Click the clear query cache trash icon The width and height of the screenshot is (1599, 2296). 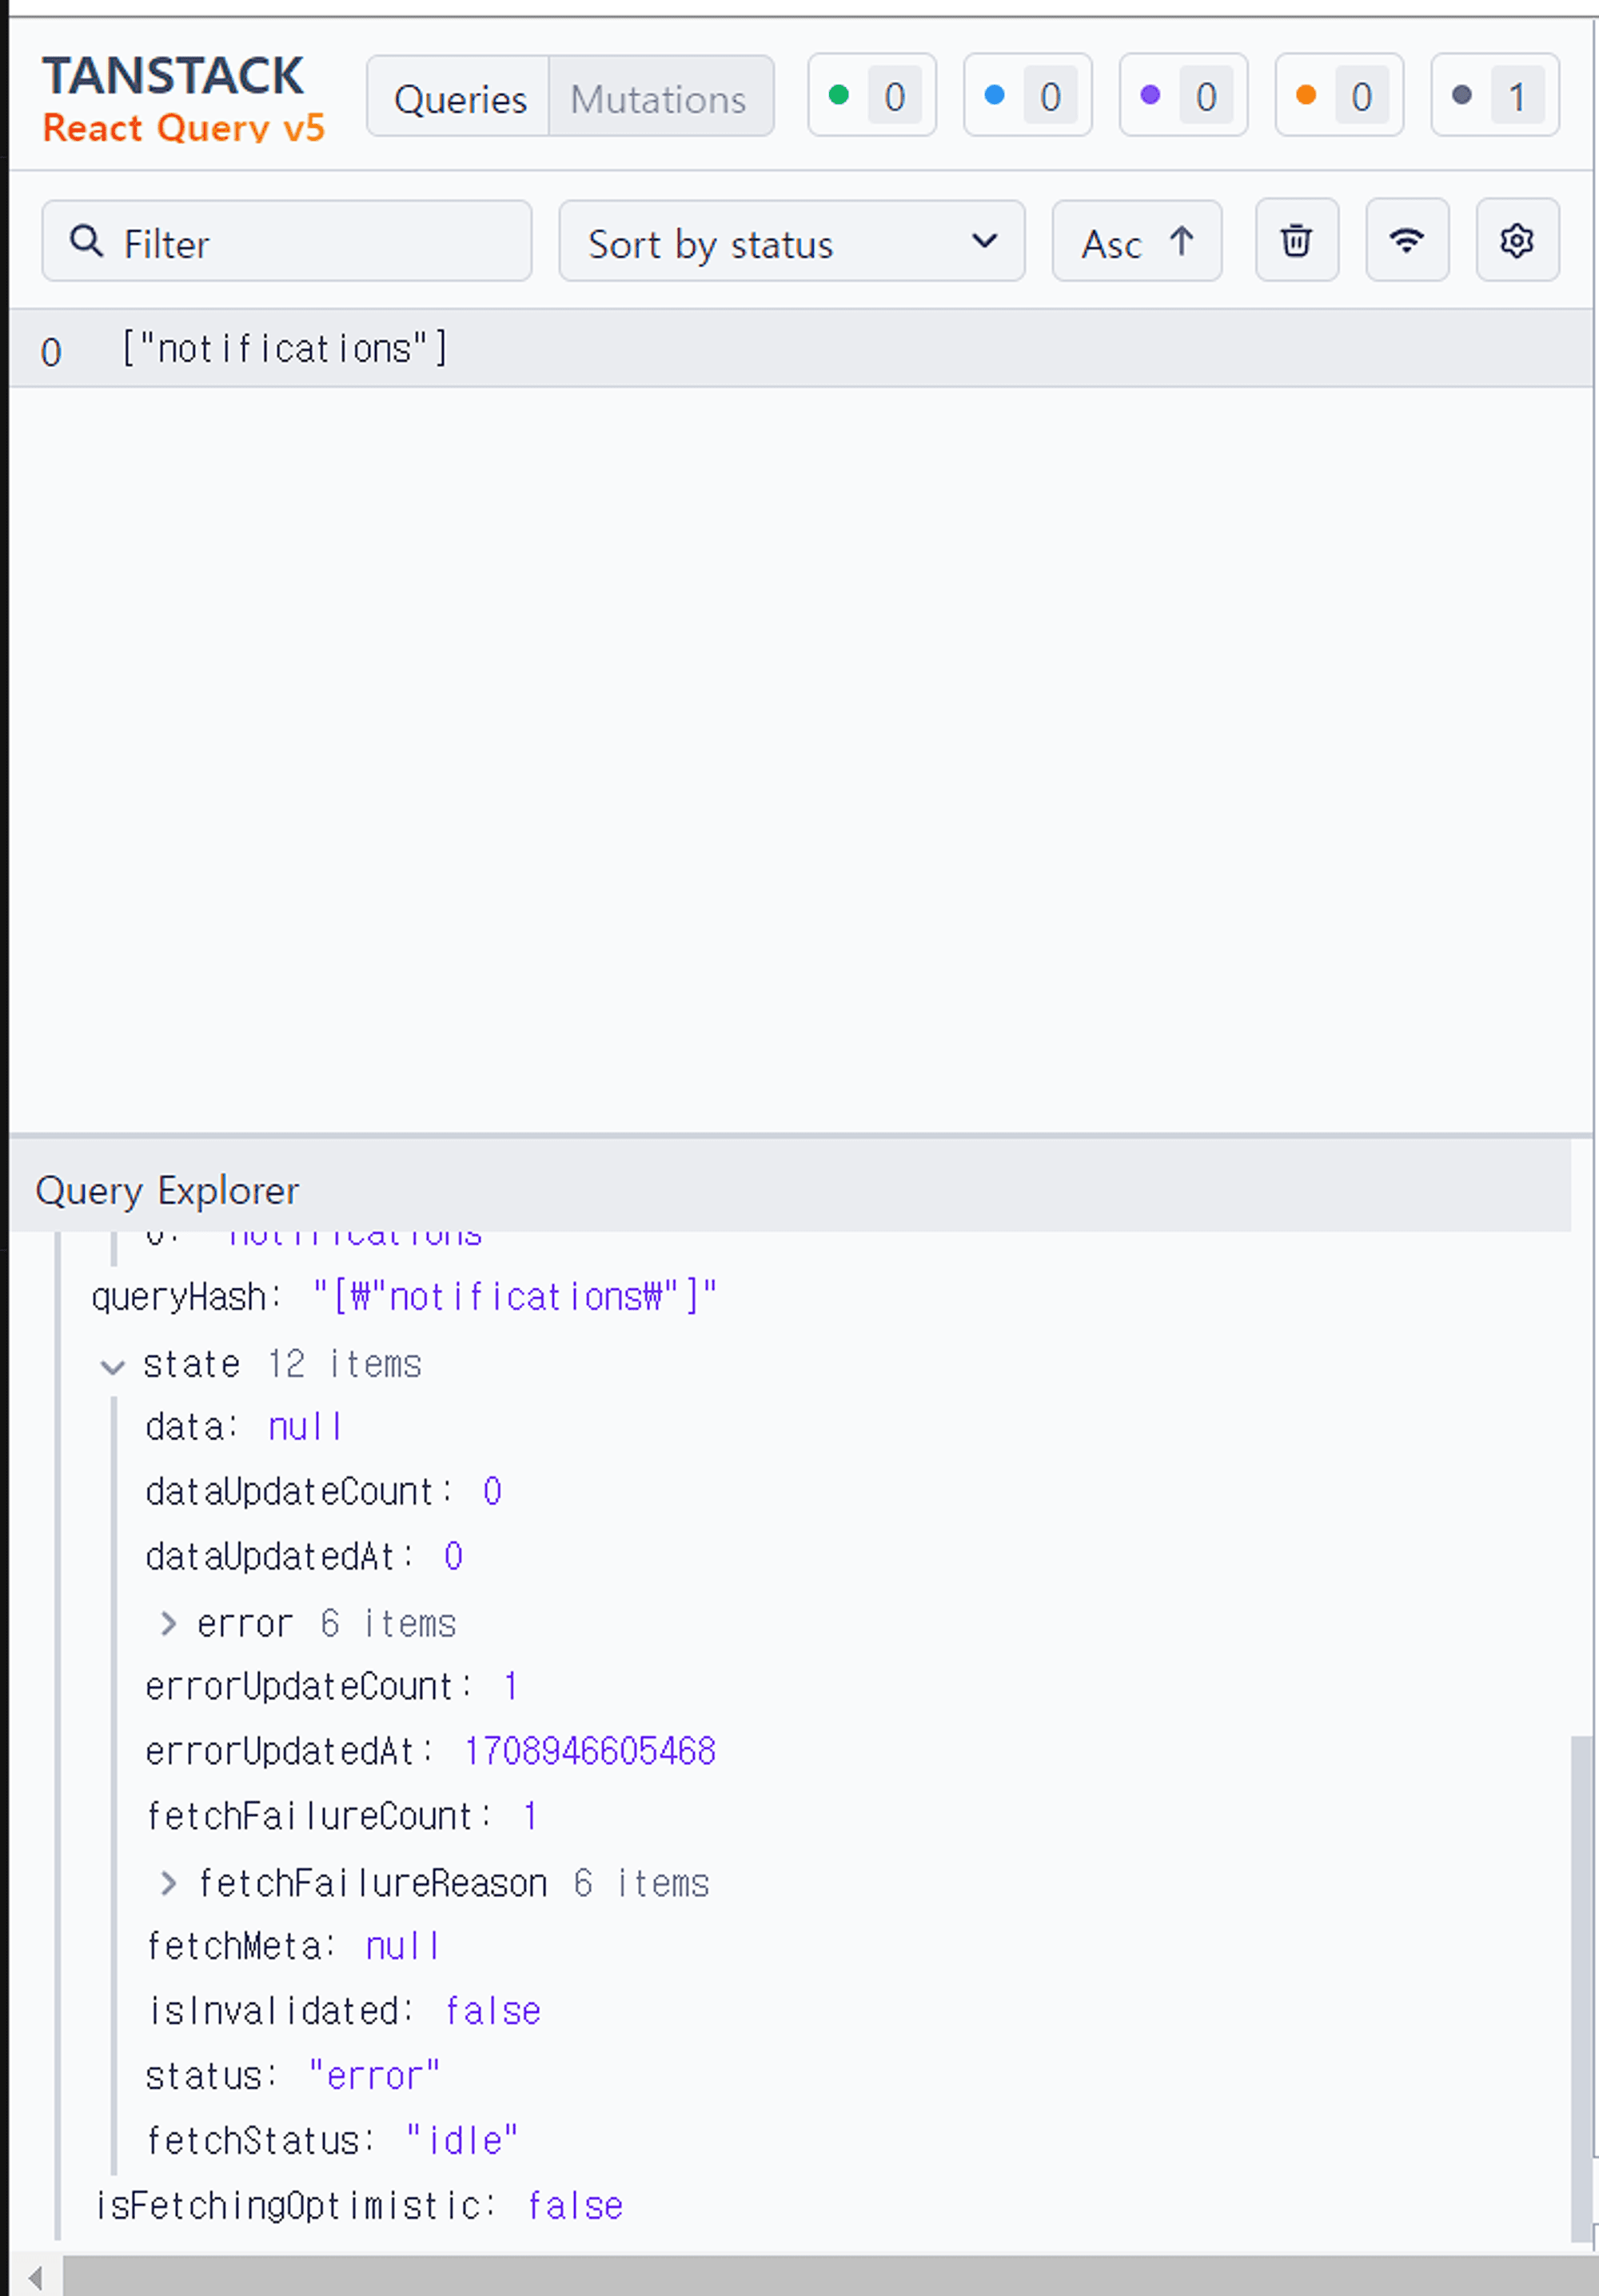(1297, 241)
